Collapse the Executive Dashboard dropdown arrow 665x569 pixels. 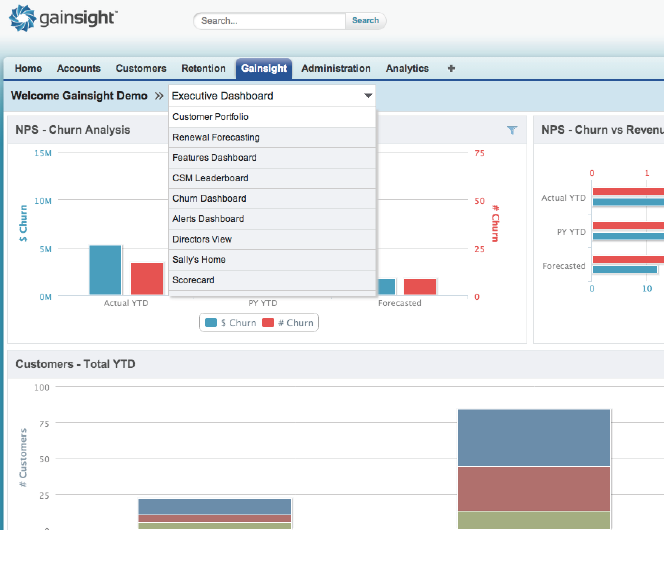[368, 96]
